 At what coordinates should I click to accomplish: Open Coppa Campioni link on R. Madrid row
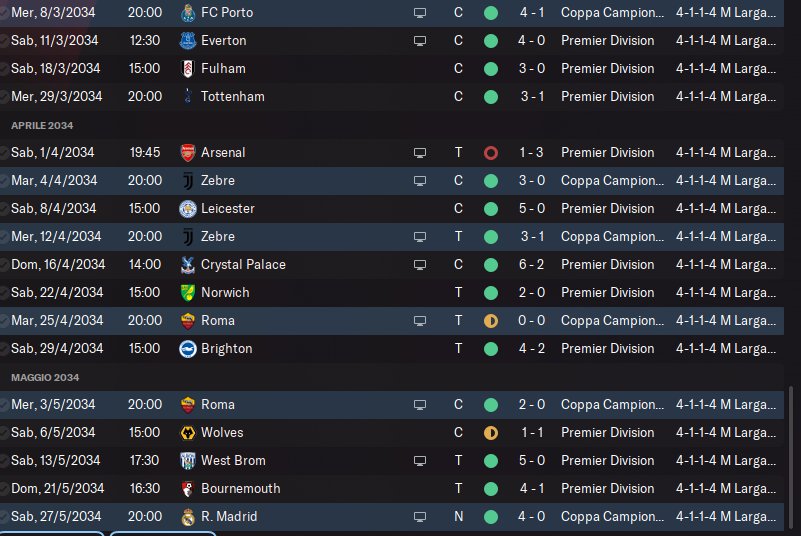pyautogui.click(x=612, y=517)
